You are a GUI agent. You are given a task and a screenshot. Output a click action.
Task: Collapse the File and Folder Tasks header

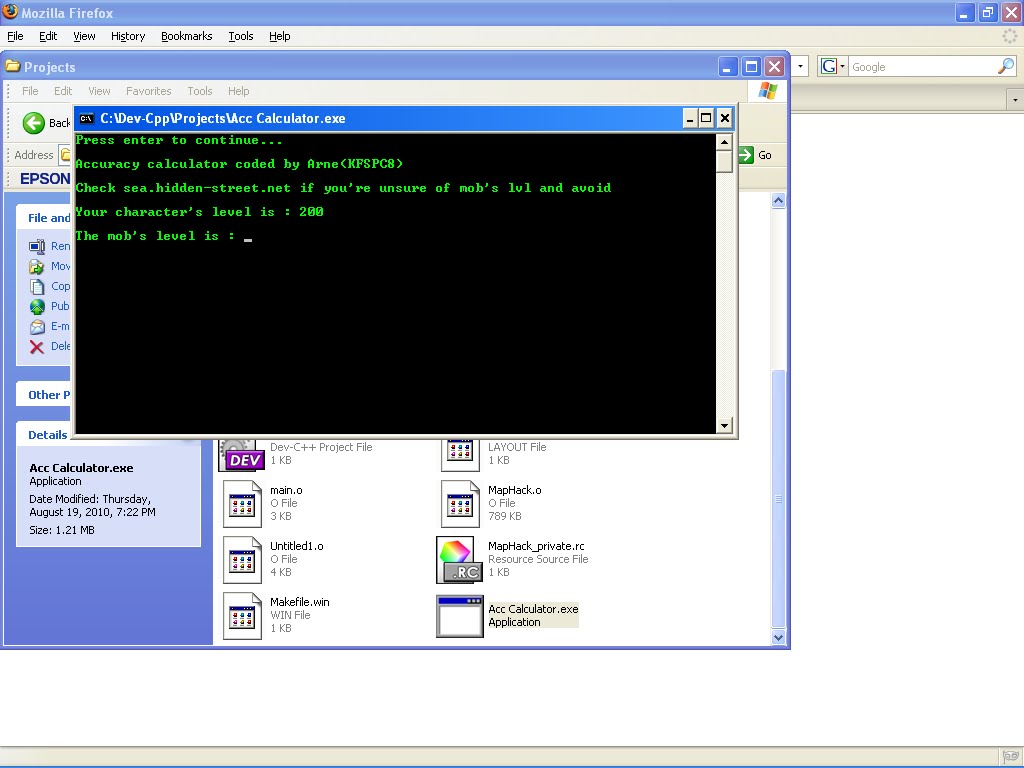click(43, 217)
